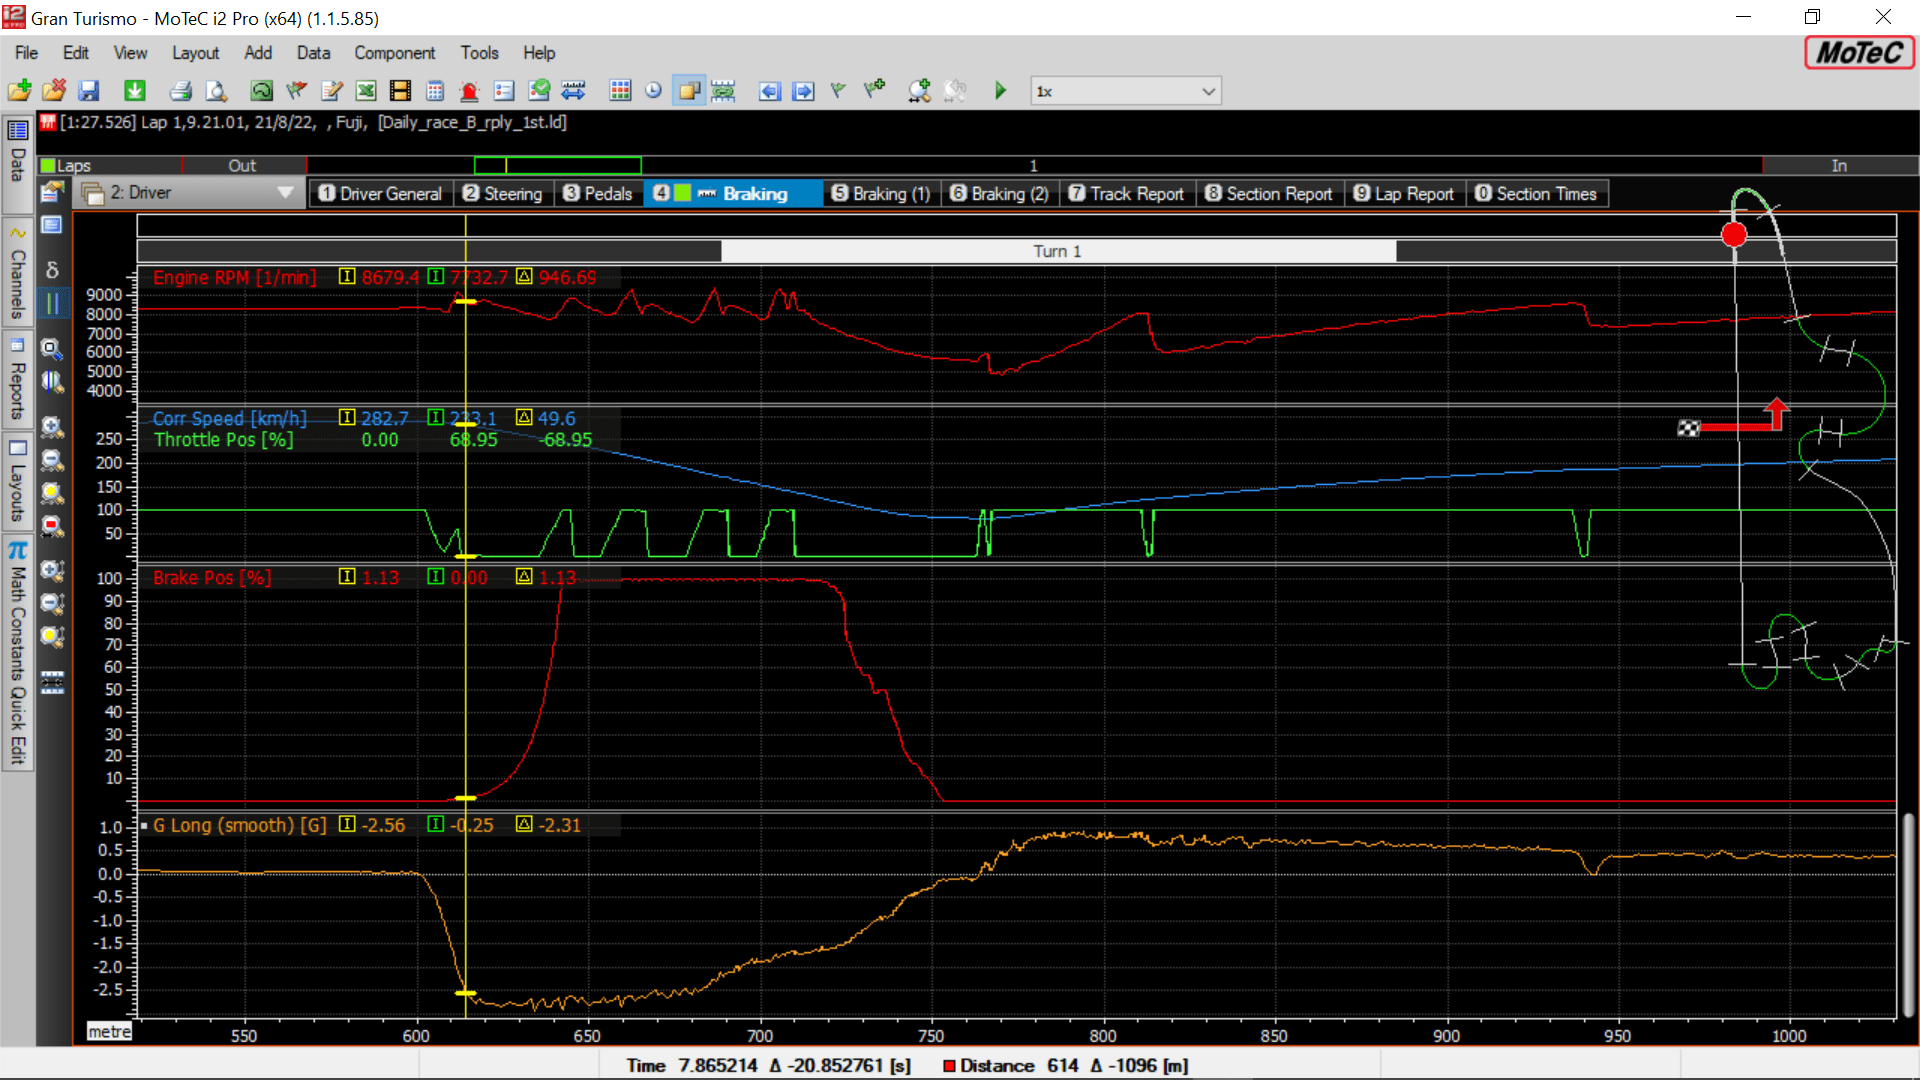Click the Turn 1 section bar
1920x1080 pixels.
pyautogui.click(x=1058, y=251)
